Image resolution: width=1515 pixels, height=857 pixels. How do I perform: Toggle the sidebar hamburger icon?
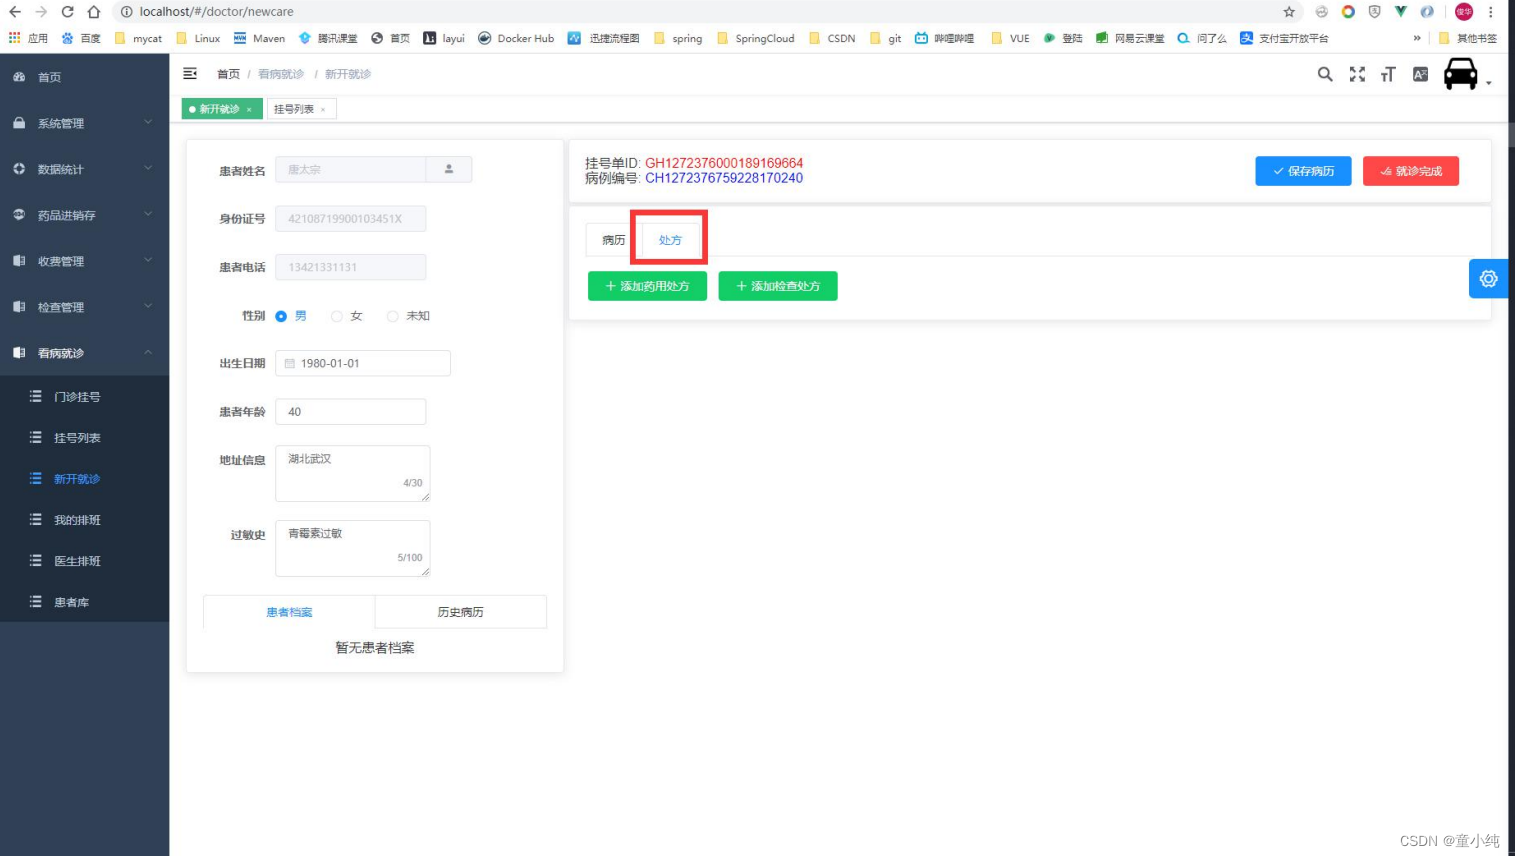[x=190, y=73]
